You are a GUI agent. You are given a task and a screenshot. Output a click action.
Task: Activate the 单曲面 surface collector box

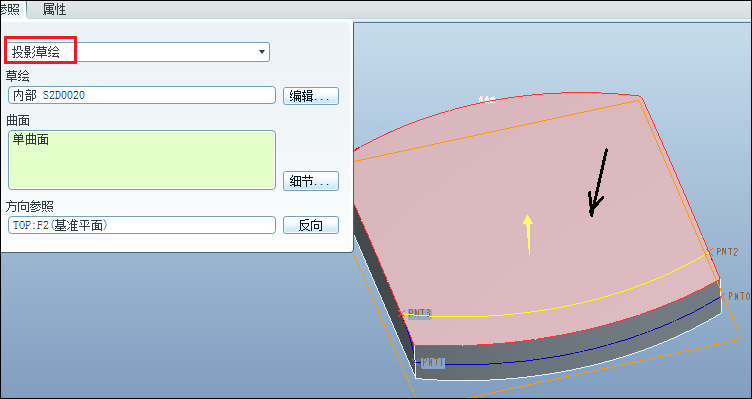click(x=142, y=160)
